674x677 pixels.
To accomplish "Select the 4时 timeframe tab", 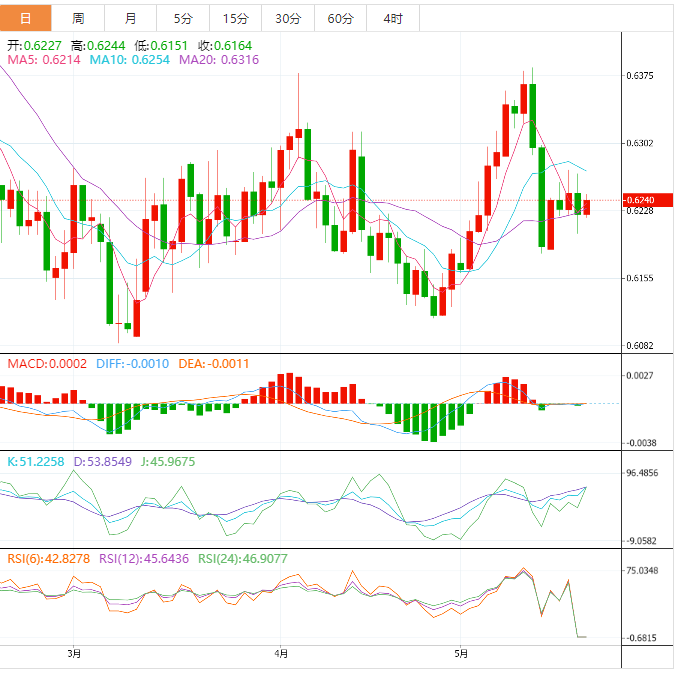I will tap(392, 18).
